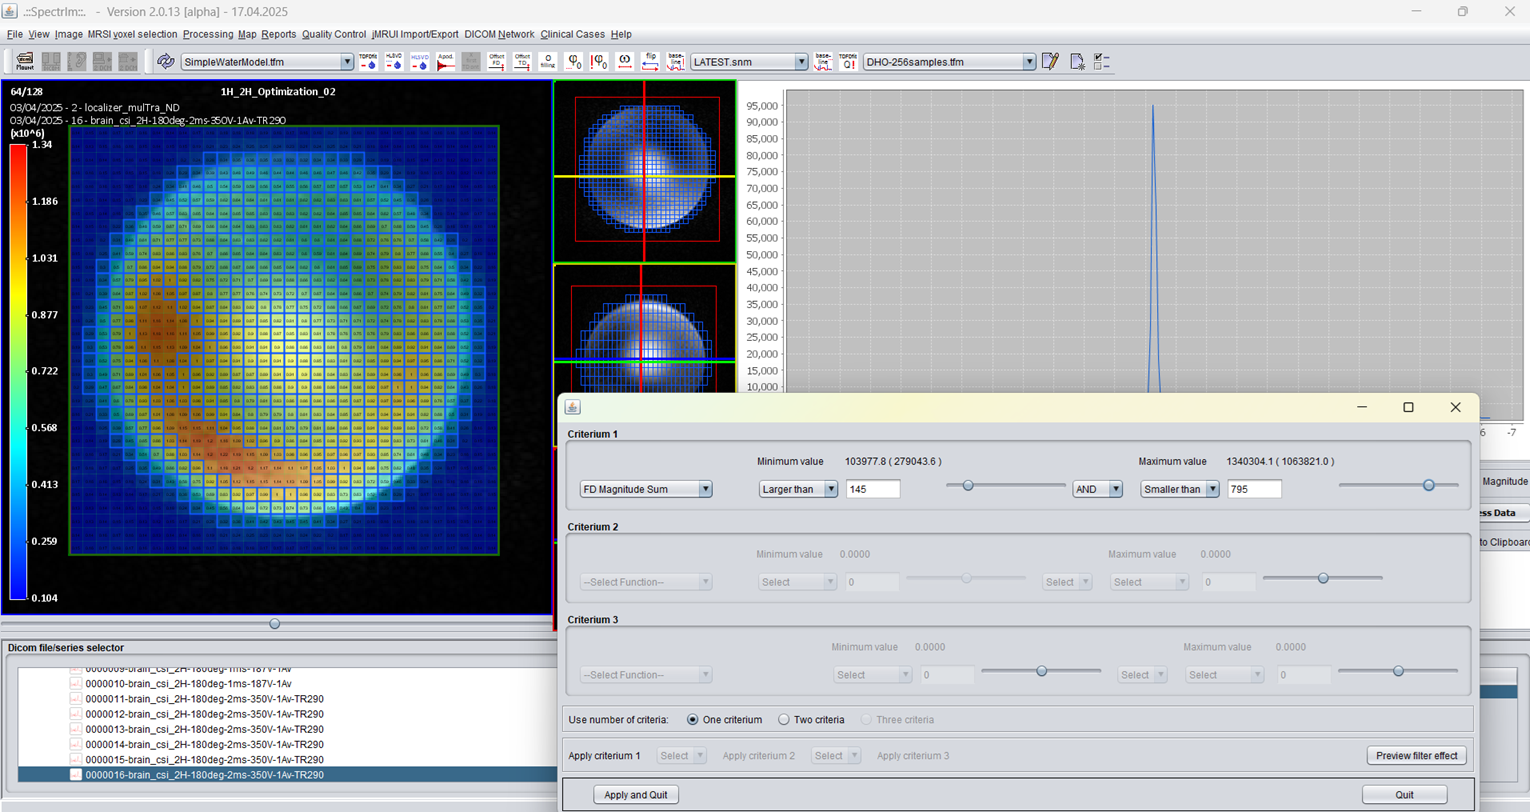This screenshot has height=812, width=1530.
Task: Click the Criterium 1 maximum value slider
Action: (1398, 485)
